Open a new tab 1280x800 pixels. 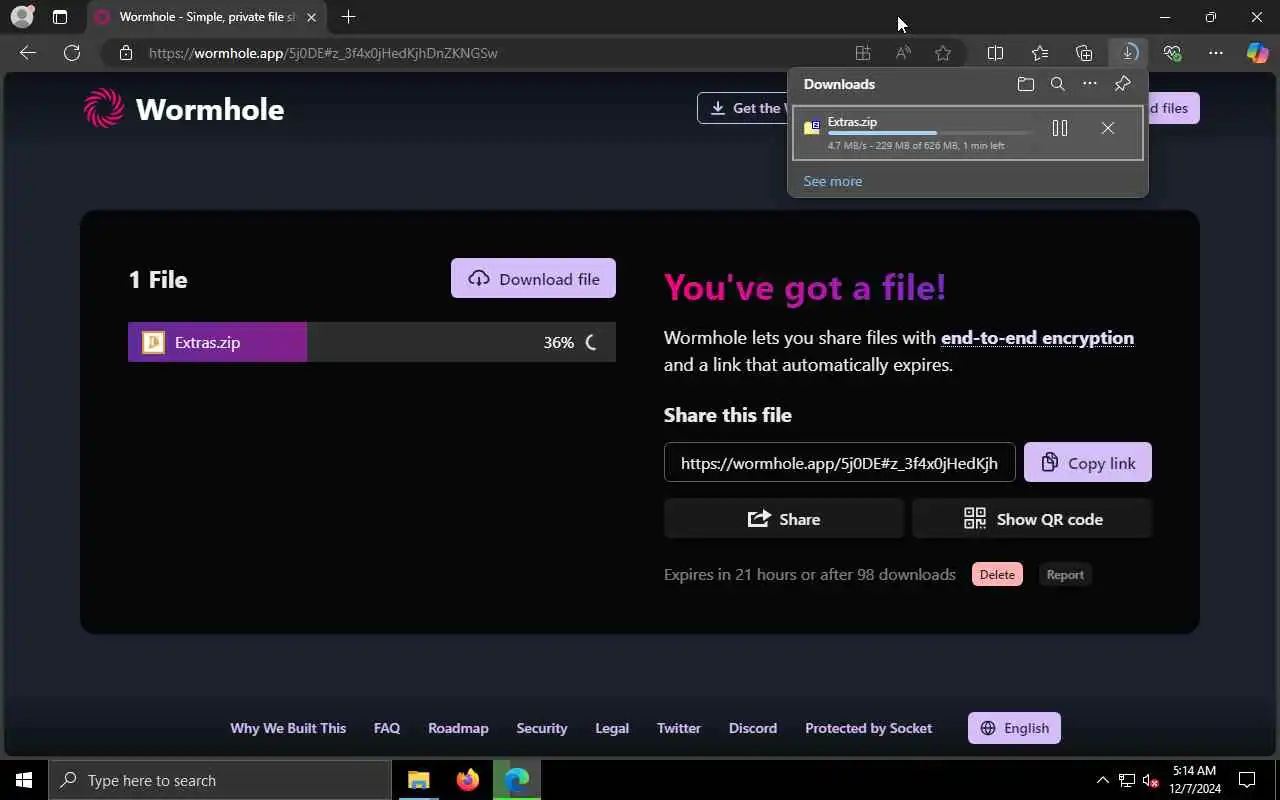[348, 17]
